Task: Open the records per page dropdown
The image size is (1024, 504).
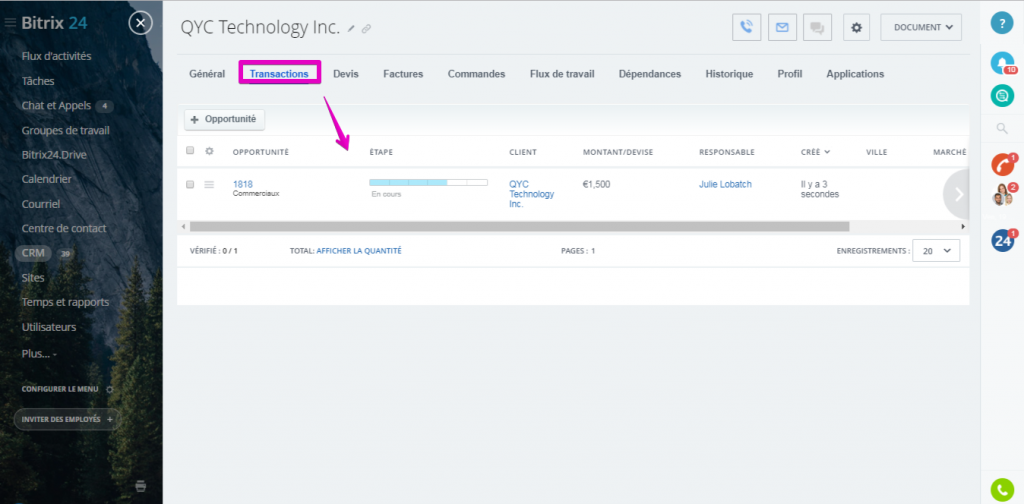Action: [936, 250]
